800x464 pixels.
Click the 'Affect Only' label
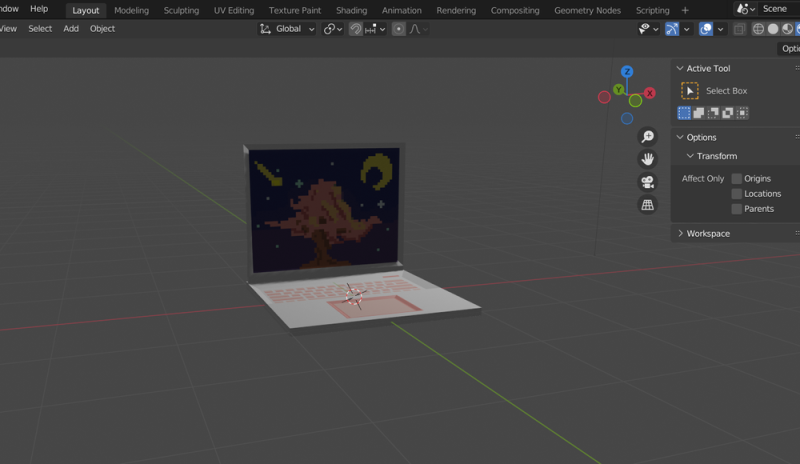pyautogui.click(x=703, y=179)
